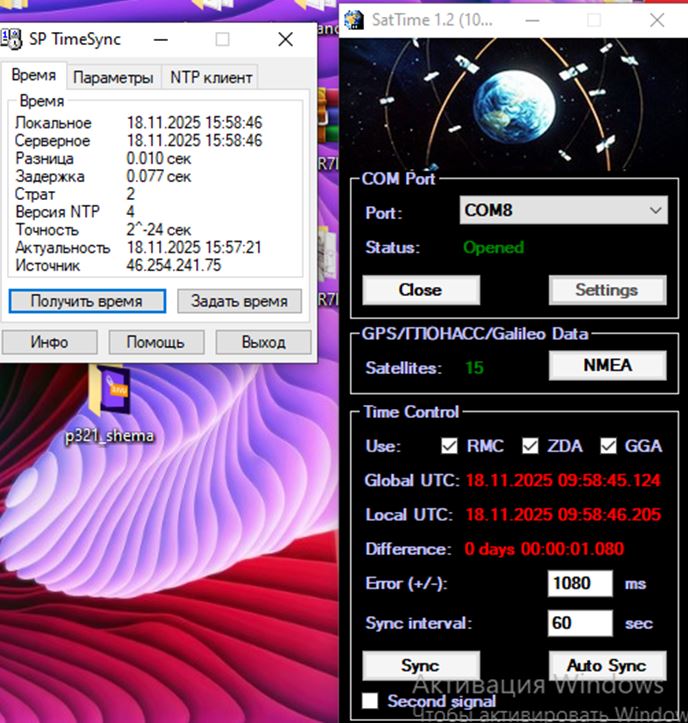View raw data with NMEA button
This screenshot has width=688, height=723.
click(x=607, y=365)
